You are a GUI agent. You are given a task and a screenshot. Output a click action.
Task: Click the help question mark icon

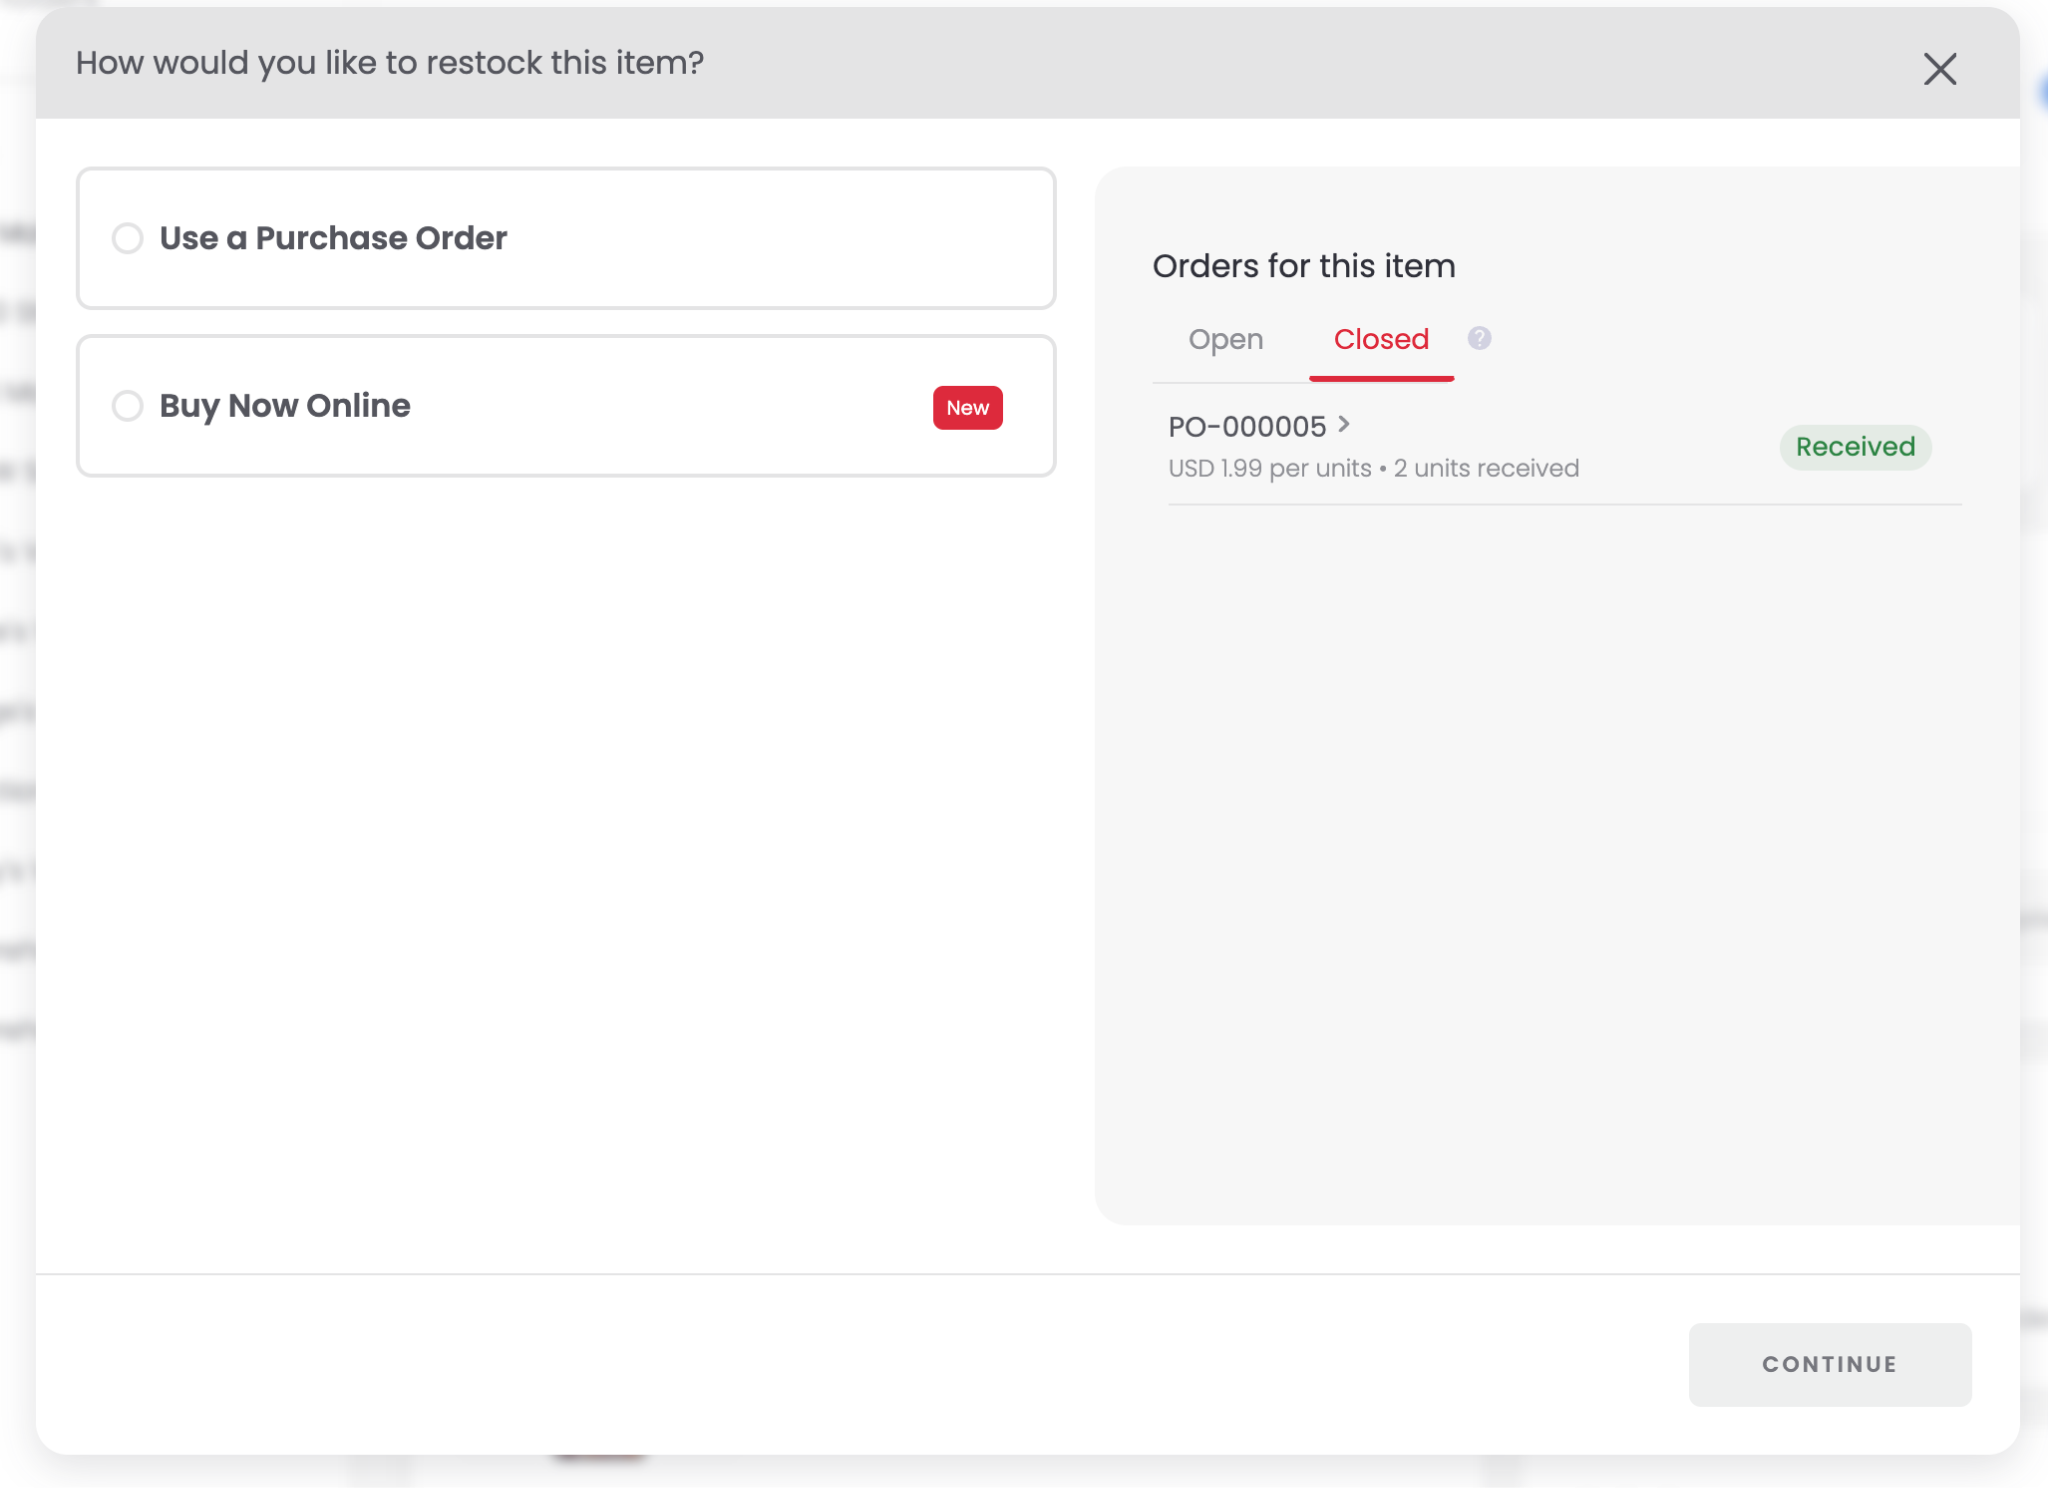click(1479, 339)
